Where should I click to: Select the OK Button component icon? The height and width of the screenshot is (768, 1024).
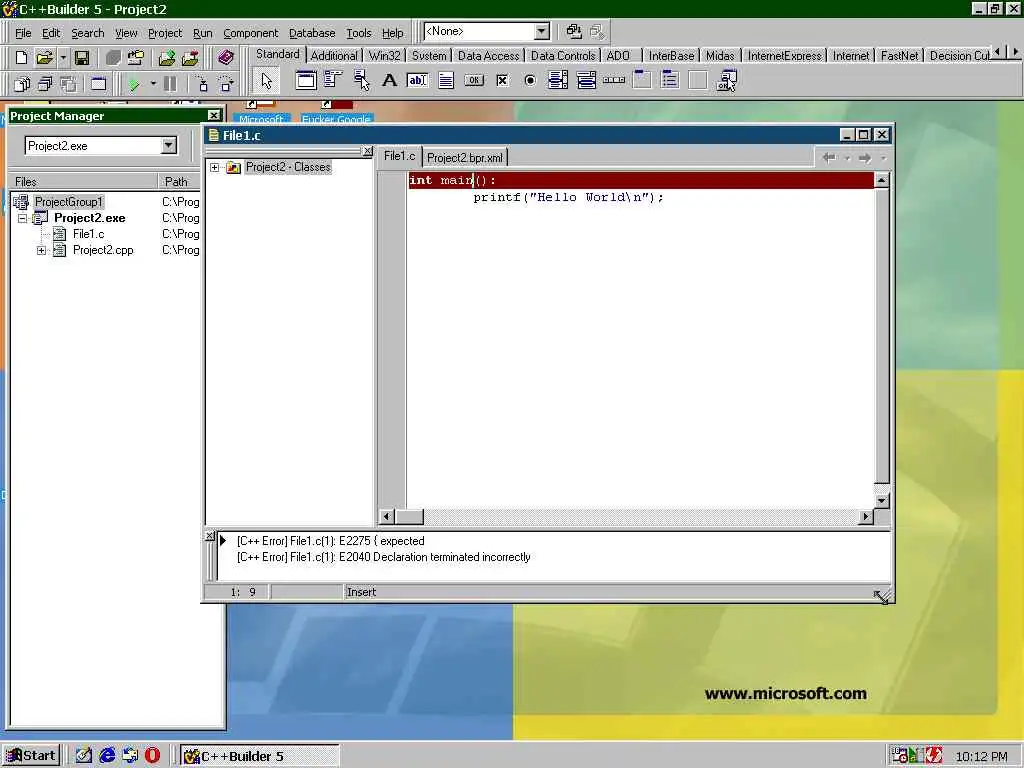pos(474,80)
